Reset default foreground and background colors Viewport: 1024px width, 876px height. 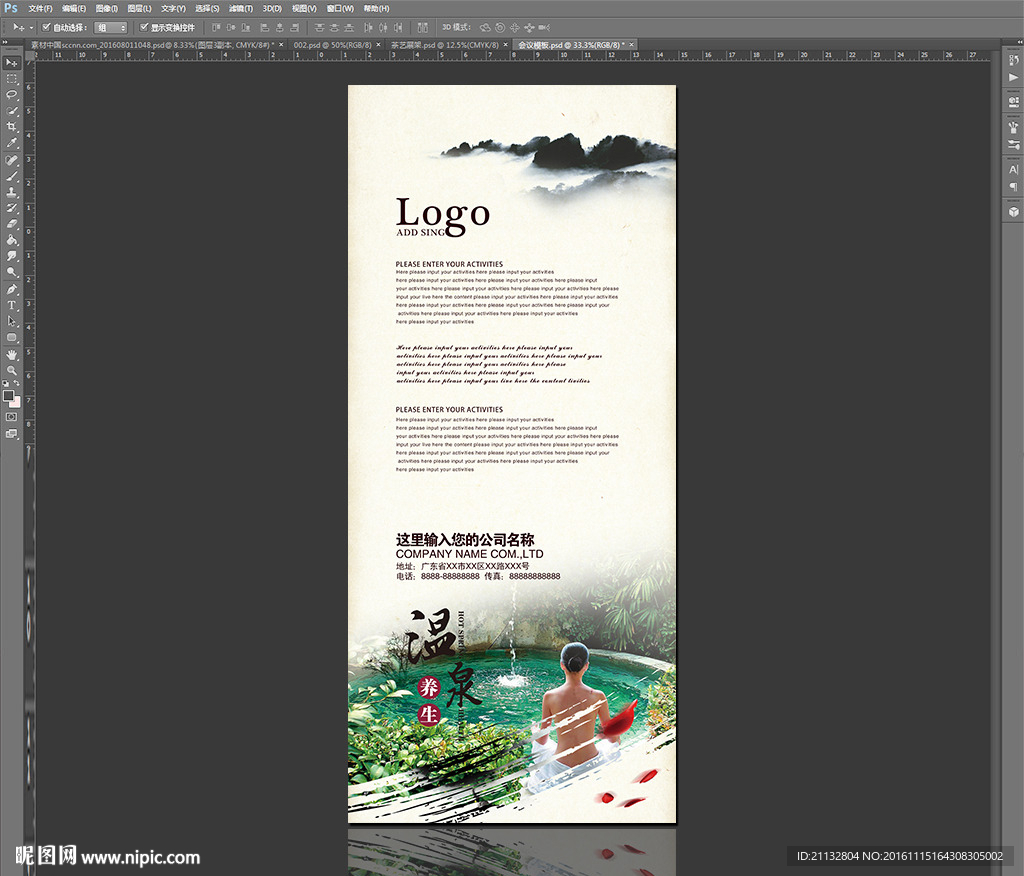[6, 383]
